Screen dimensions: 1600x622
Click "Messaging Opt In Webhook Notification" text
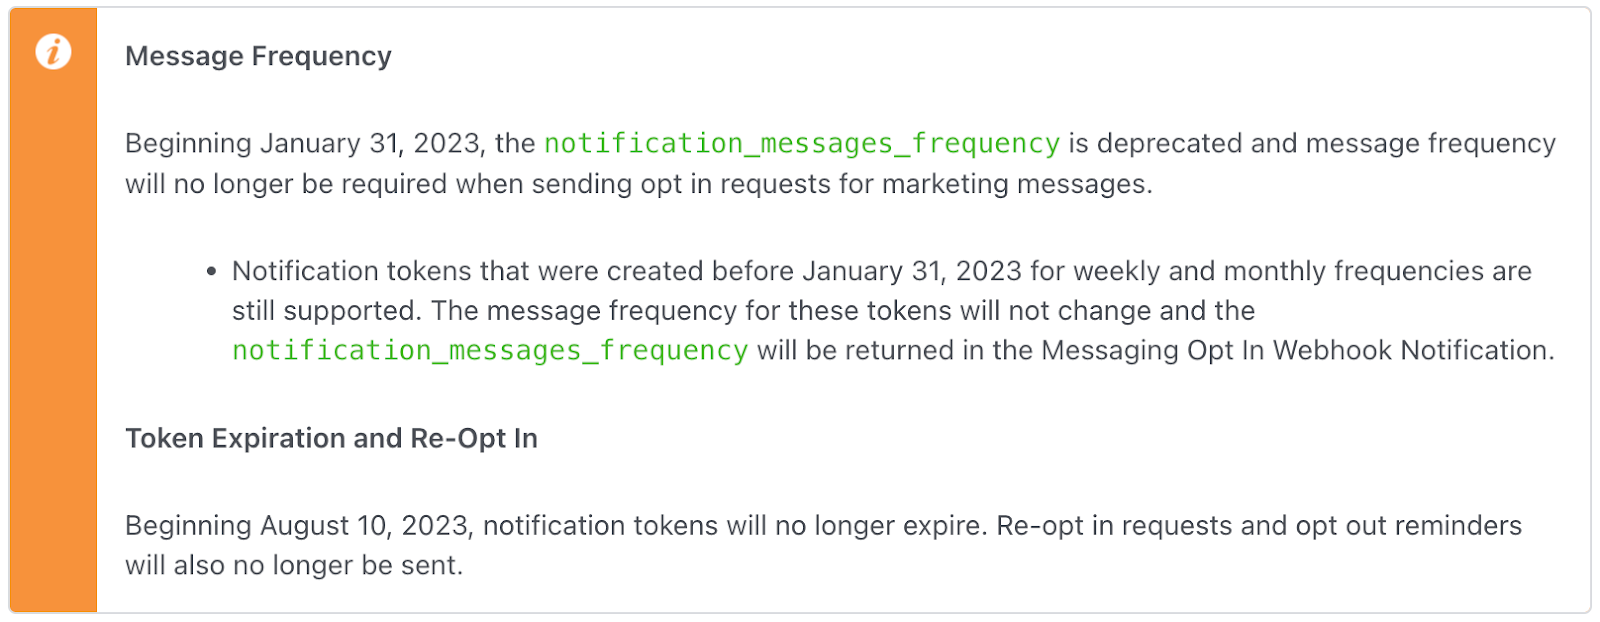(x=1297, y=351)
